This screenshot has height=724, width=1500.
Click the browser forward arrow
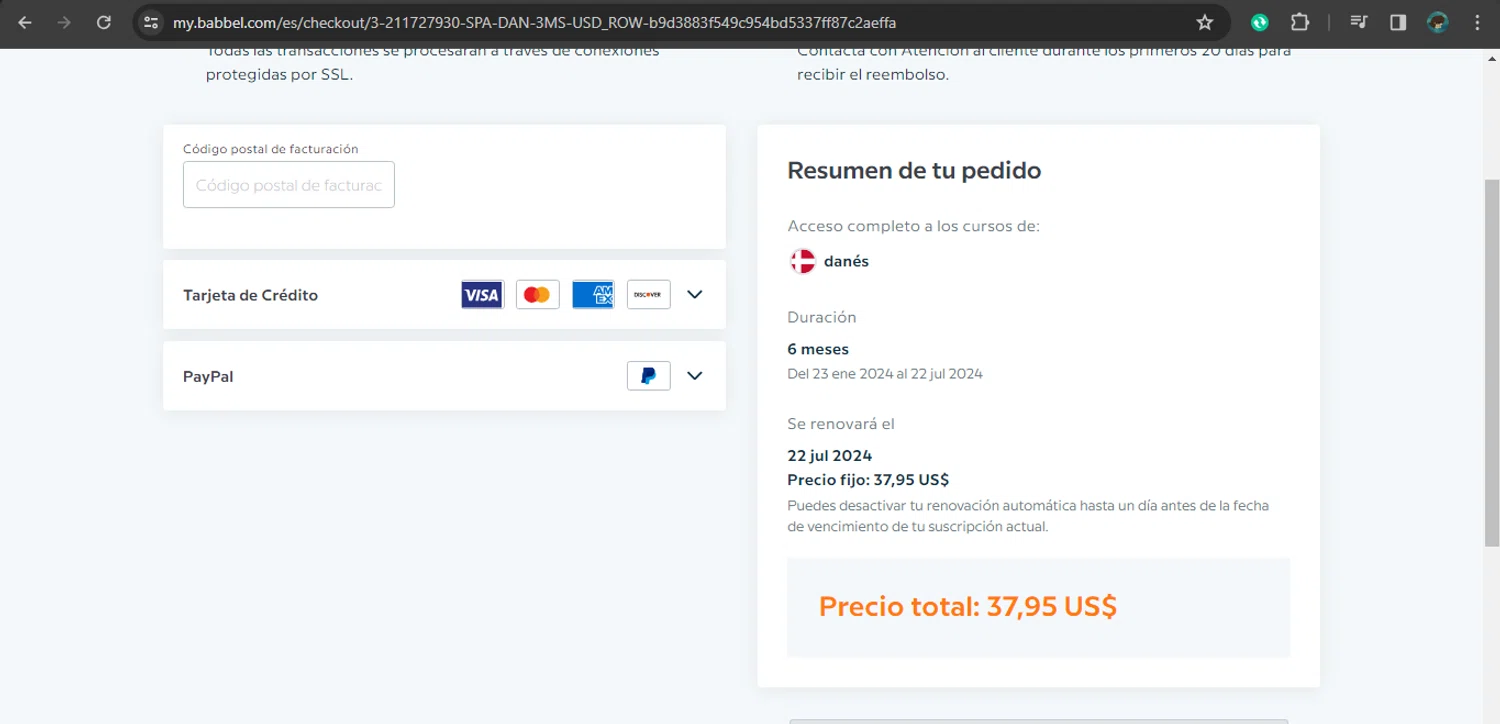point(64,22)
